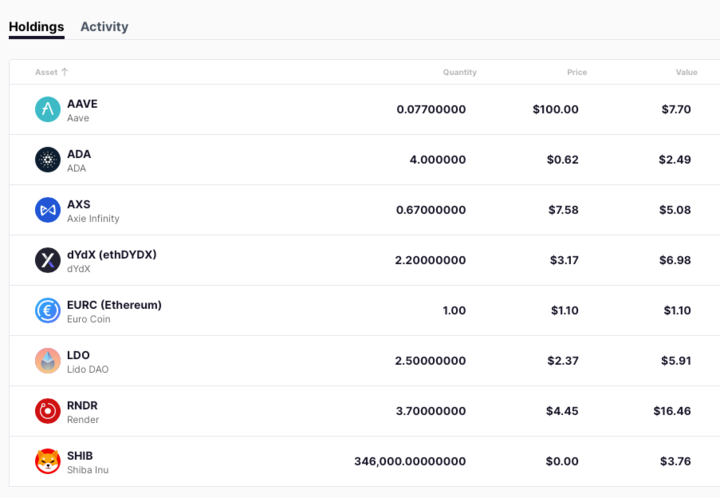Select the 'Shiba Inu' subtitle text
This screenshot has width=720, height=498.
click(x=88, y=470)
